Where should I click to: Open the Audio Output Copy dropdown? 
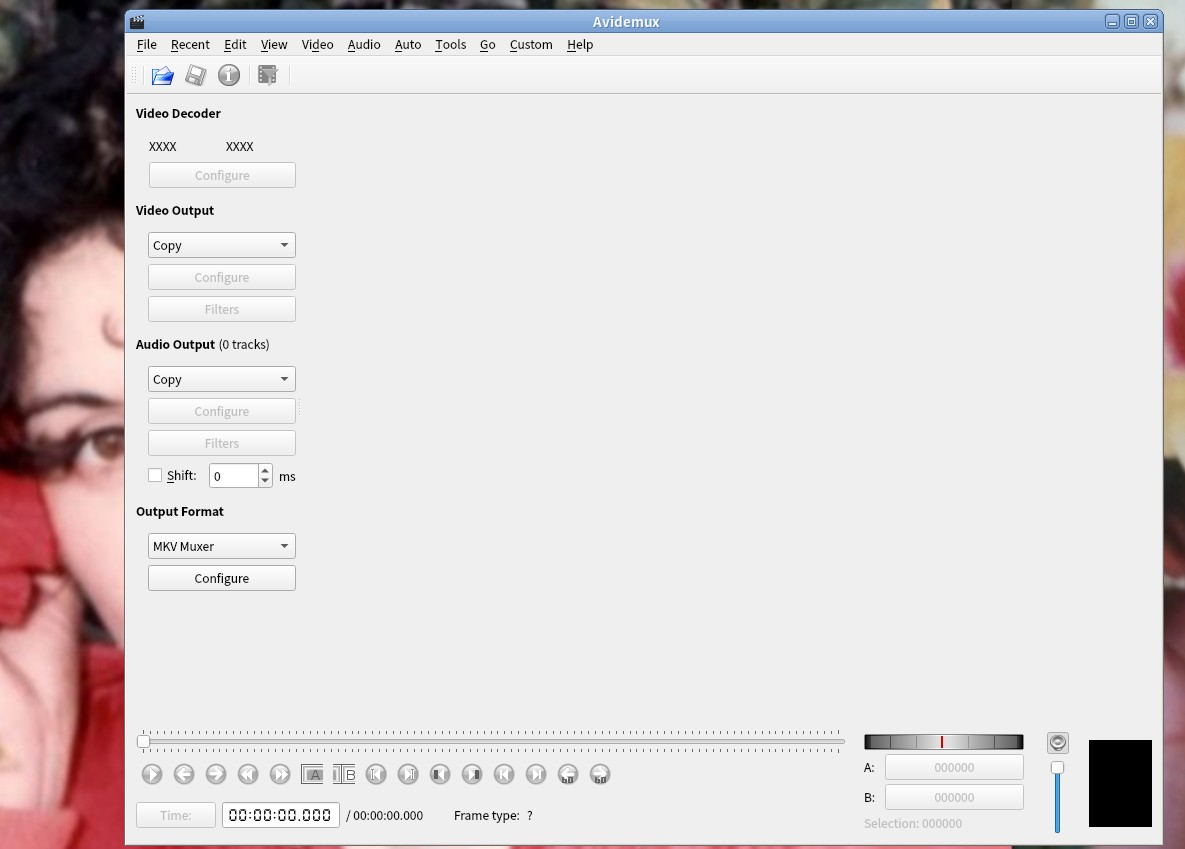click(x=221, y=378)
